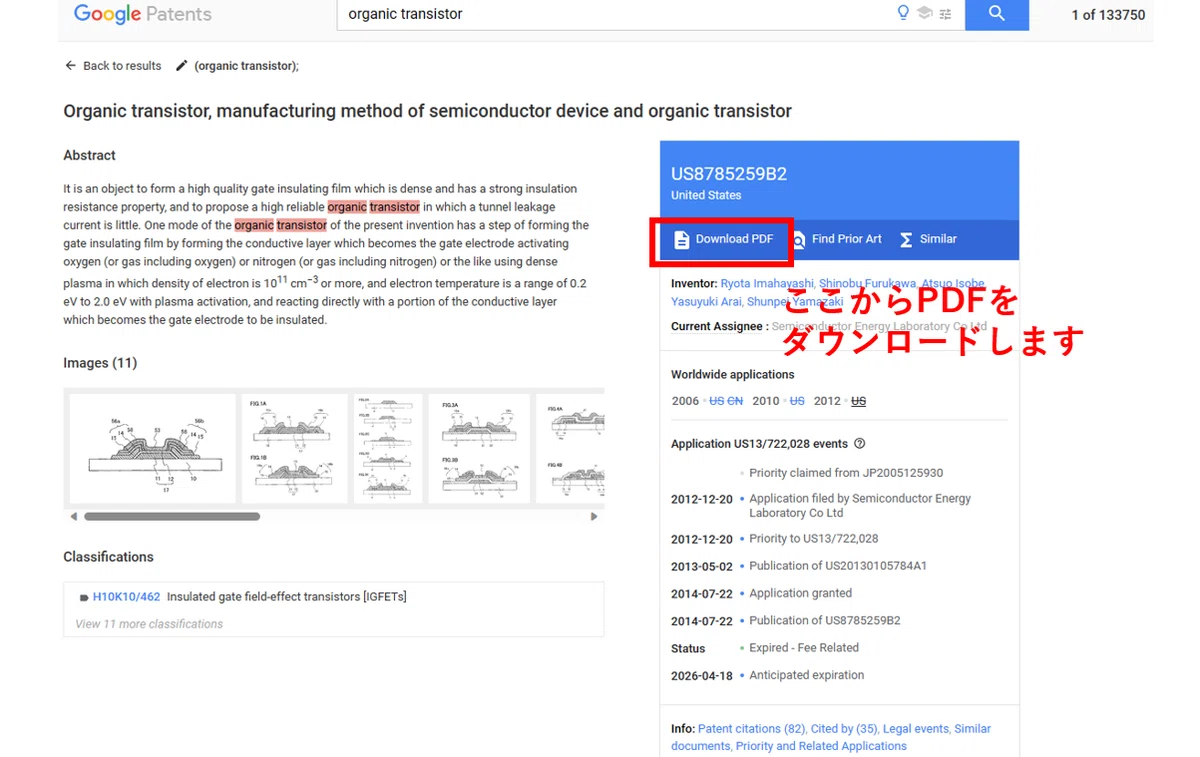Click the back arrow to results
1200x757 pixels.
pyautogui.click(x=70, y=66)
